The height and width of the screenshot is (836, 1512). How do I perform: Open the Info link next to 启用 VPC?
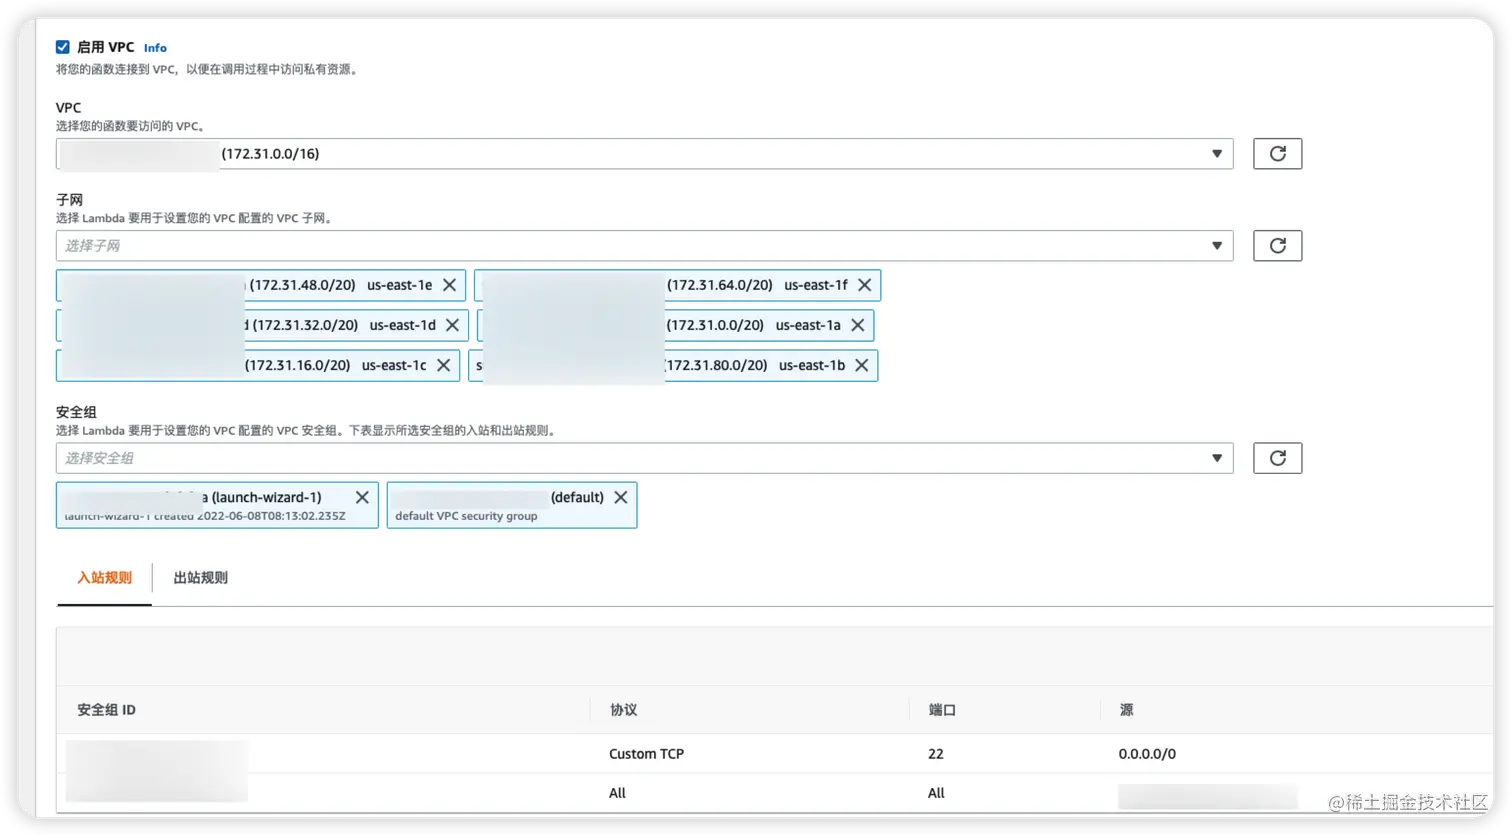[155, 48]
